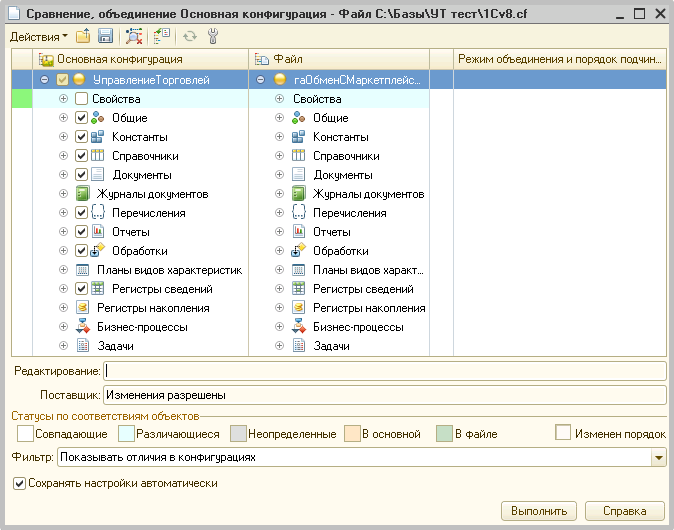Uncheck the Обработки checkbox

pos(81,250)
